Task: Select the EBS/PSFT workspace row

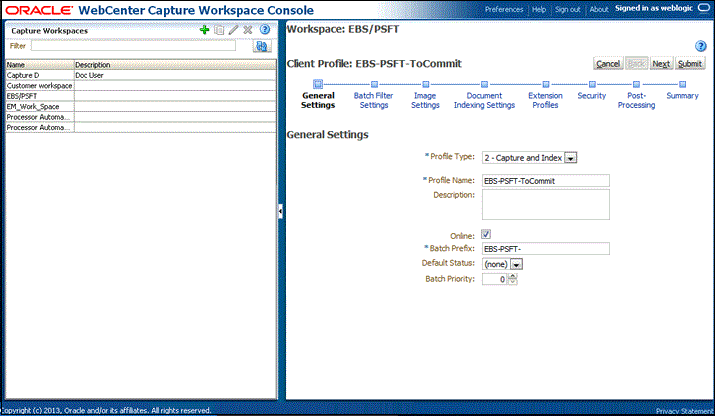Action: click(140, 96)
